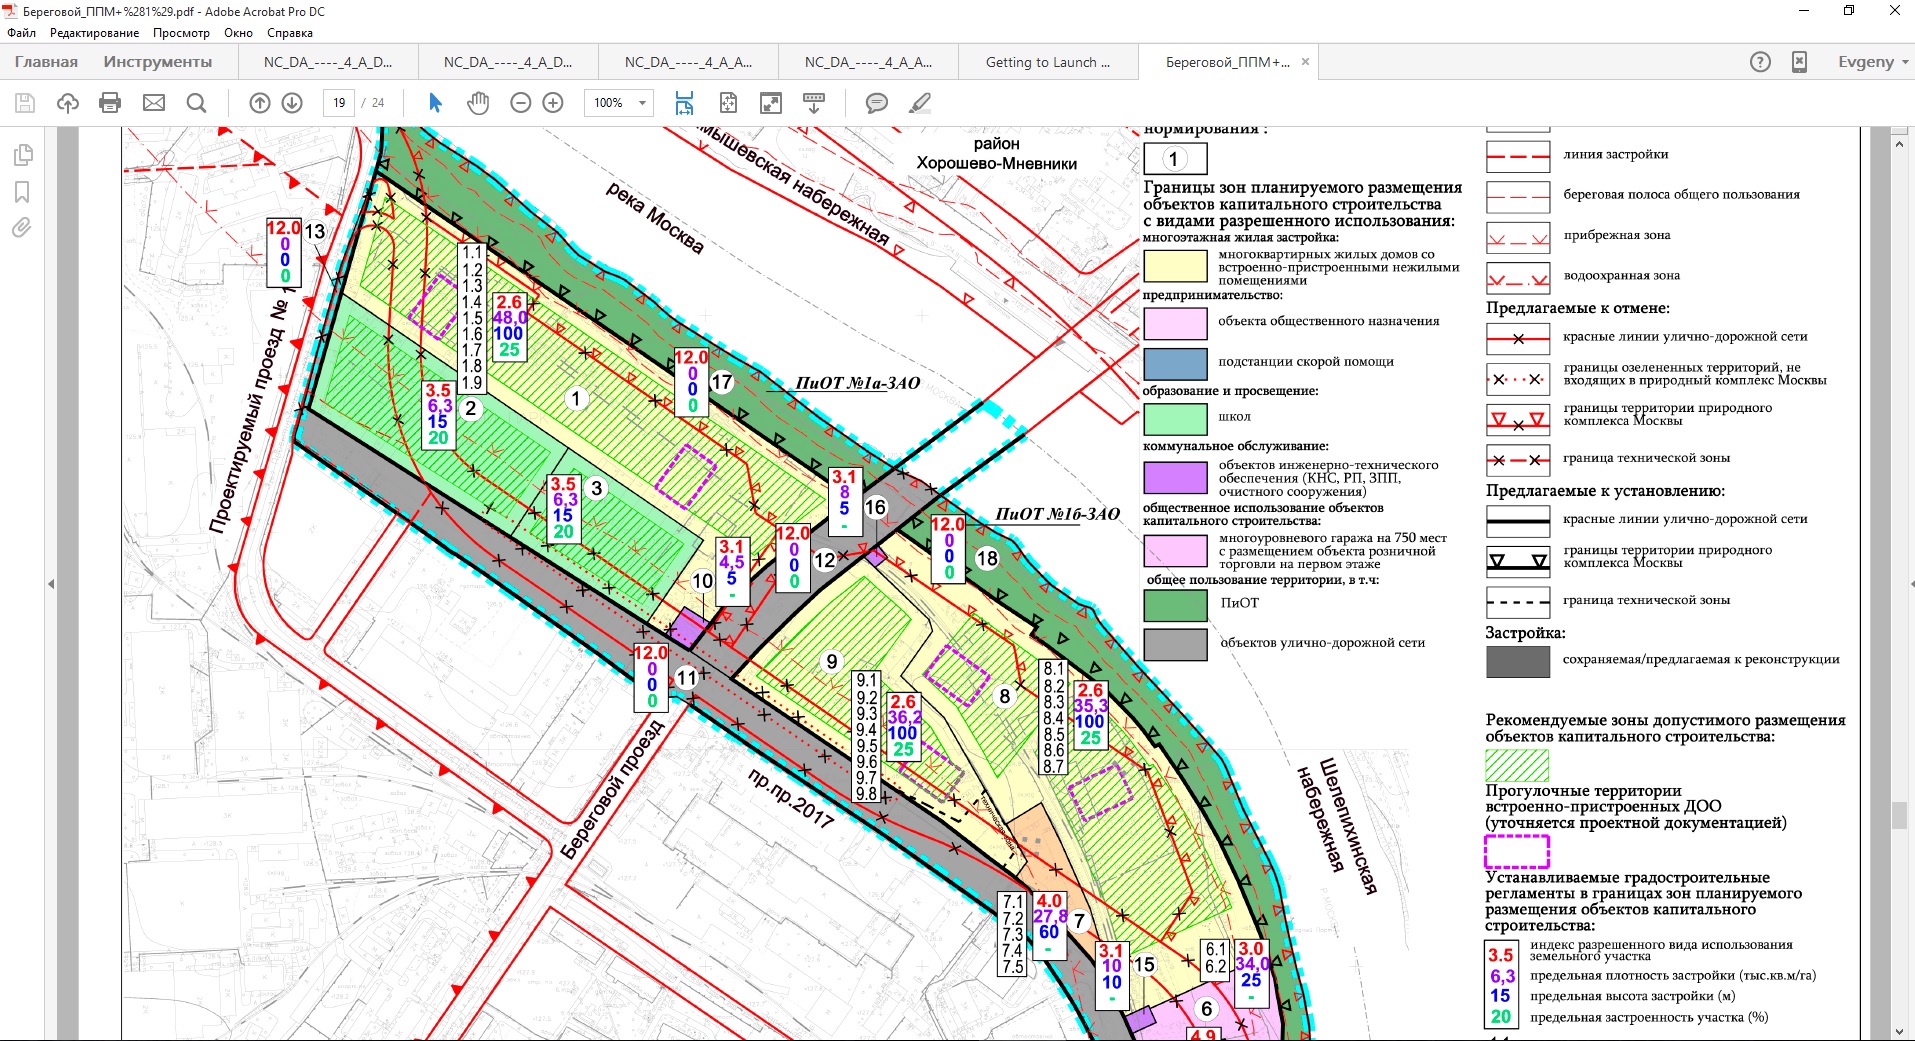This screenshot has width=1915, height=1041.
Task: Open the Attachments paperclip panel
Action: coord(23,228)
